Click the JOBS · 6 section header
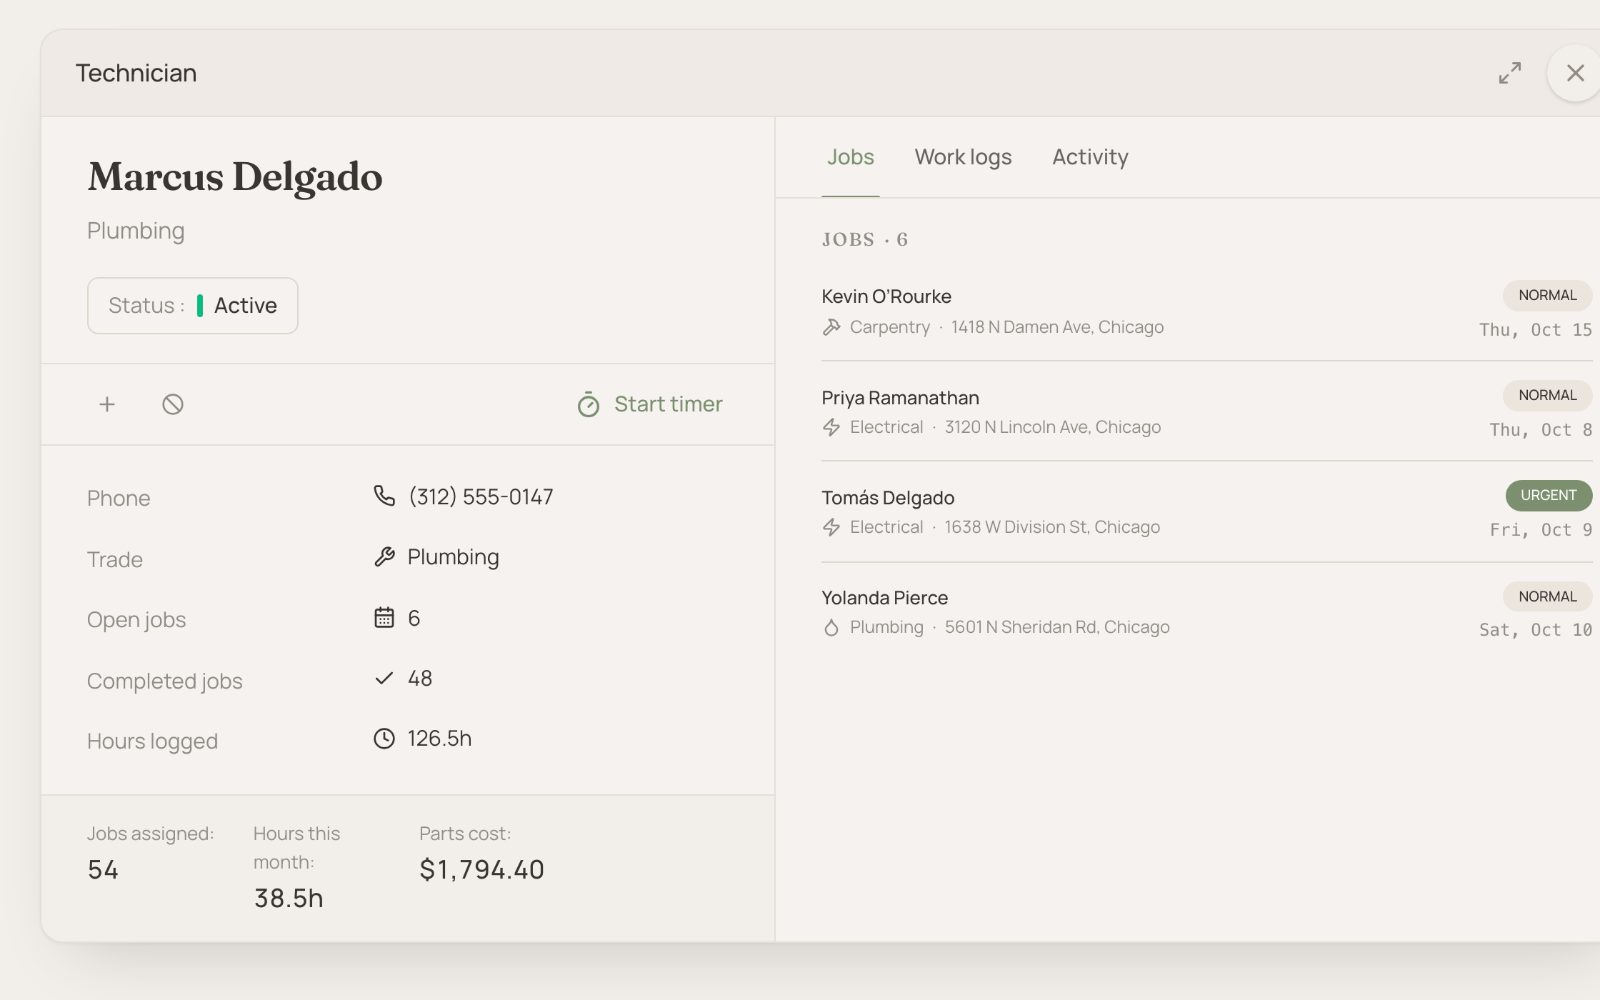 coord(865,240)
